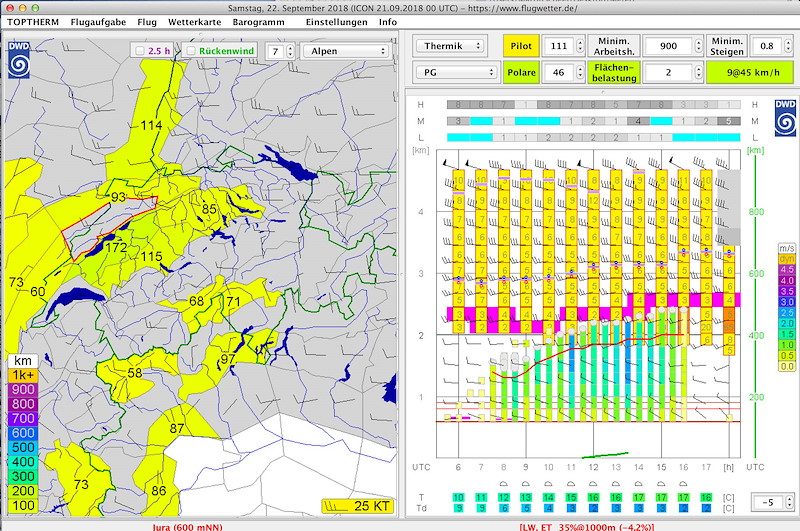Screen dimensions: 800x531
Task: Open the Flugaufgabe menu
Action: click(x=98, y=22)
